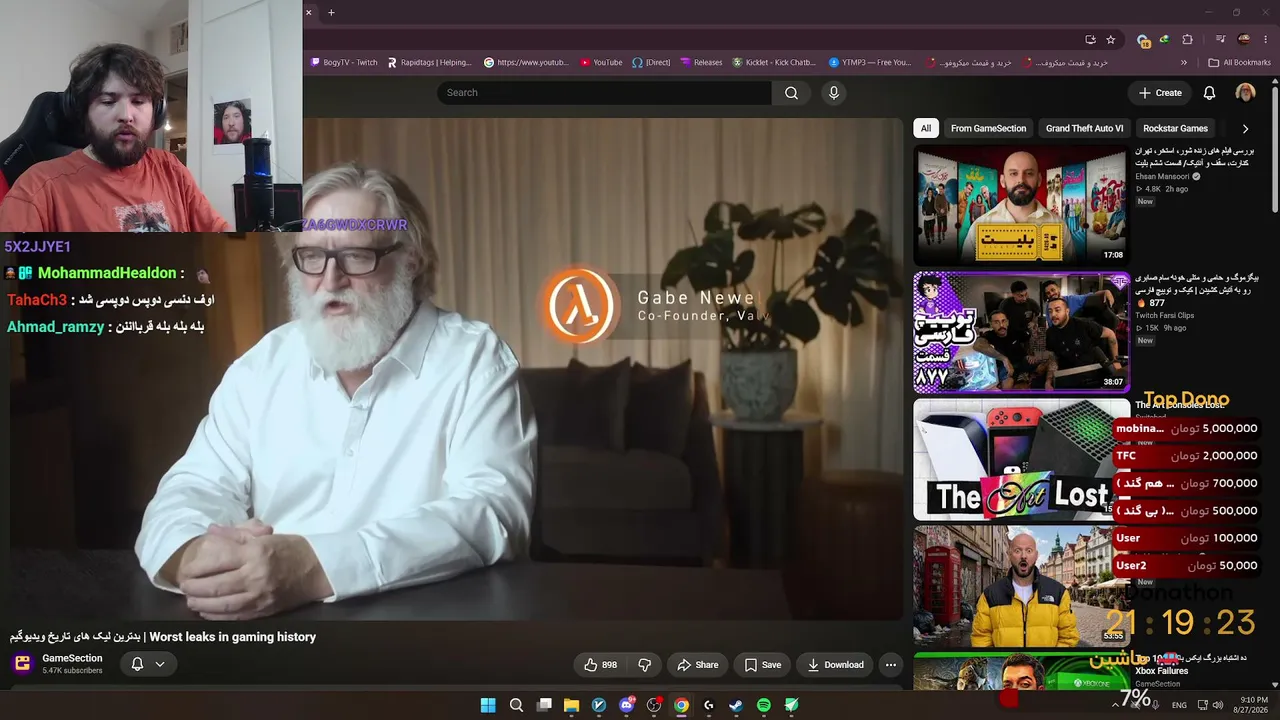Open OBS Studio from the taskbar

coord(654,705)
